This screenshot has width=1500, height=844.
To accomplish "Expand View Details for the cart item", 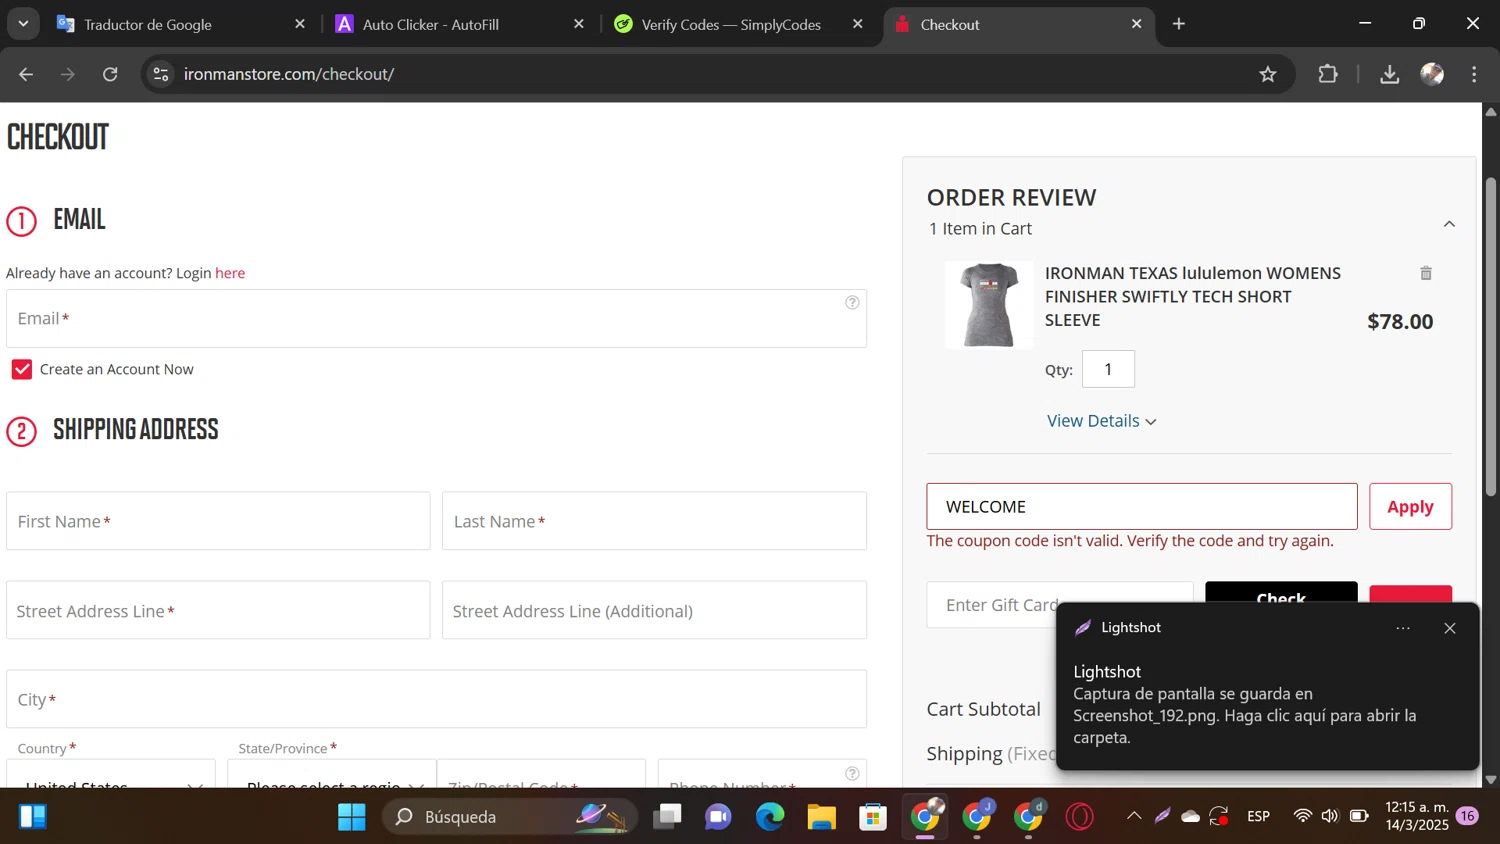I will 1101,421.
